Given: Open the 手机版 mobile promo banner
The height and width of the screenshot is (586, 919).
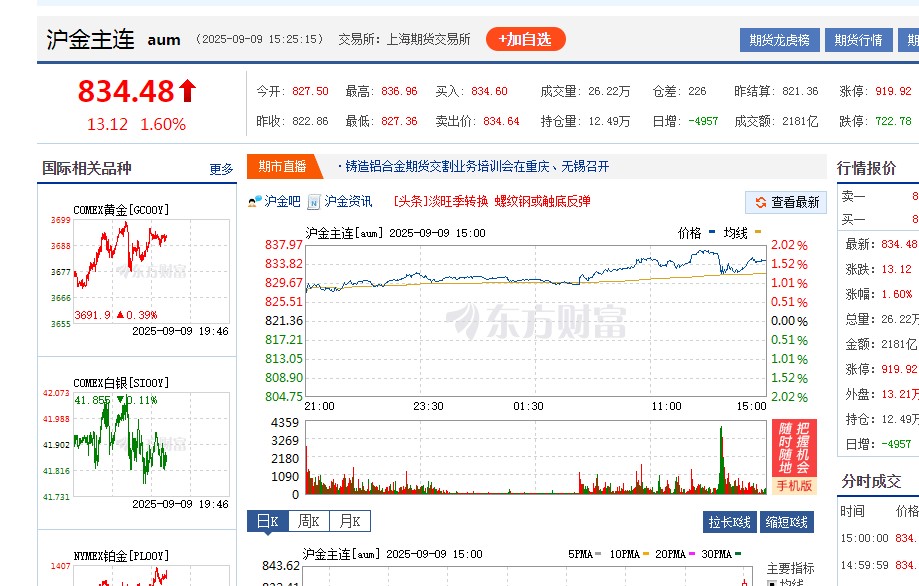Looking at the screenshot, I should tap(794, 457).
